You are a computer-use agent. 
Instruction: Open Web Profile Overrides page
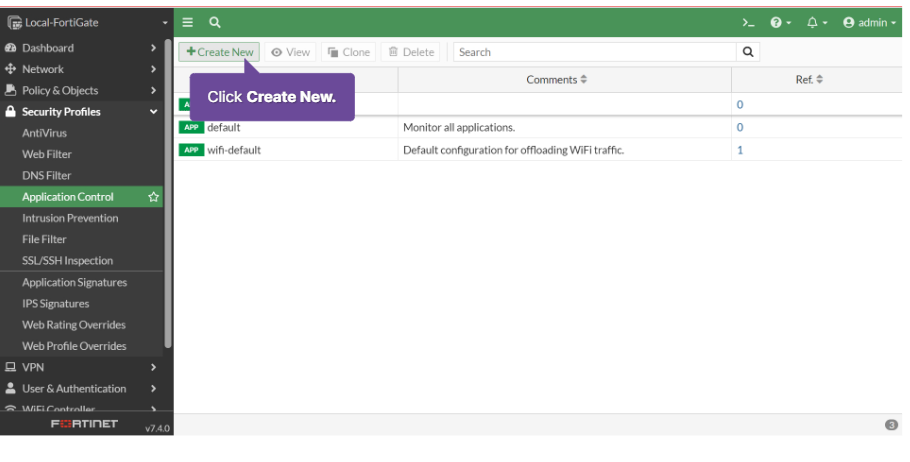[x=74, y=346]
